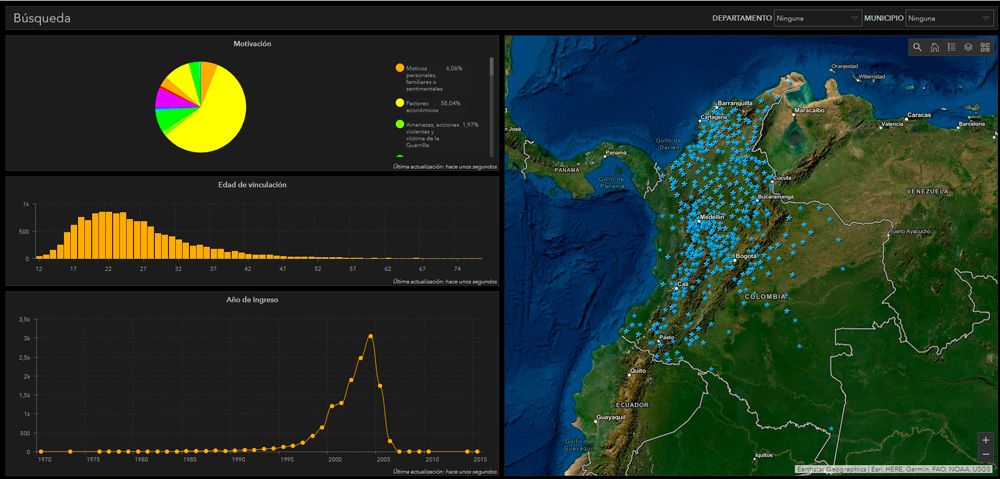Zoom in with the plus button
This screenshot has height=479, width=1000.
tap(986, 440)
